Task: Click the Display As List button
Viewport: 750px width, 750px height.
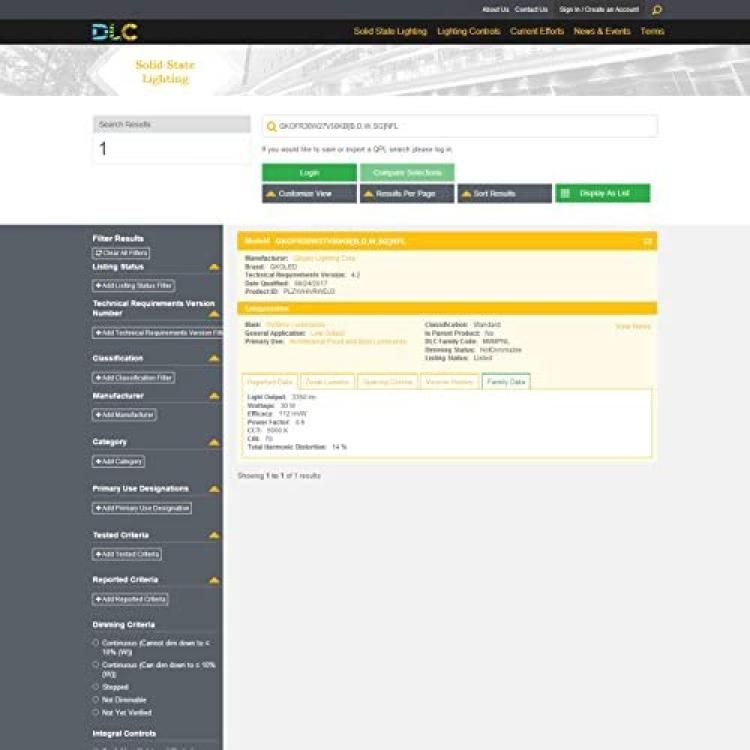Action: point(603,193)
